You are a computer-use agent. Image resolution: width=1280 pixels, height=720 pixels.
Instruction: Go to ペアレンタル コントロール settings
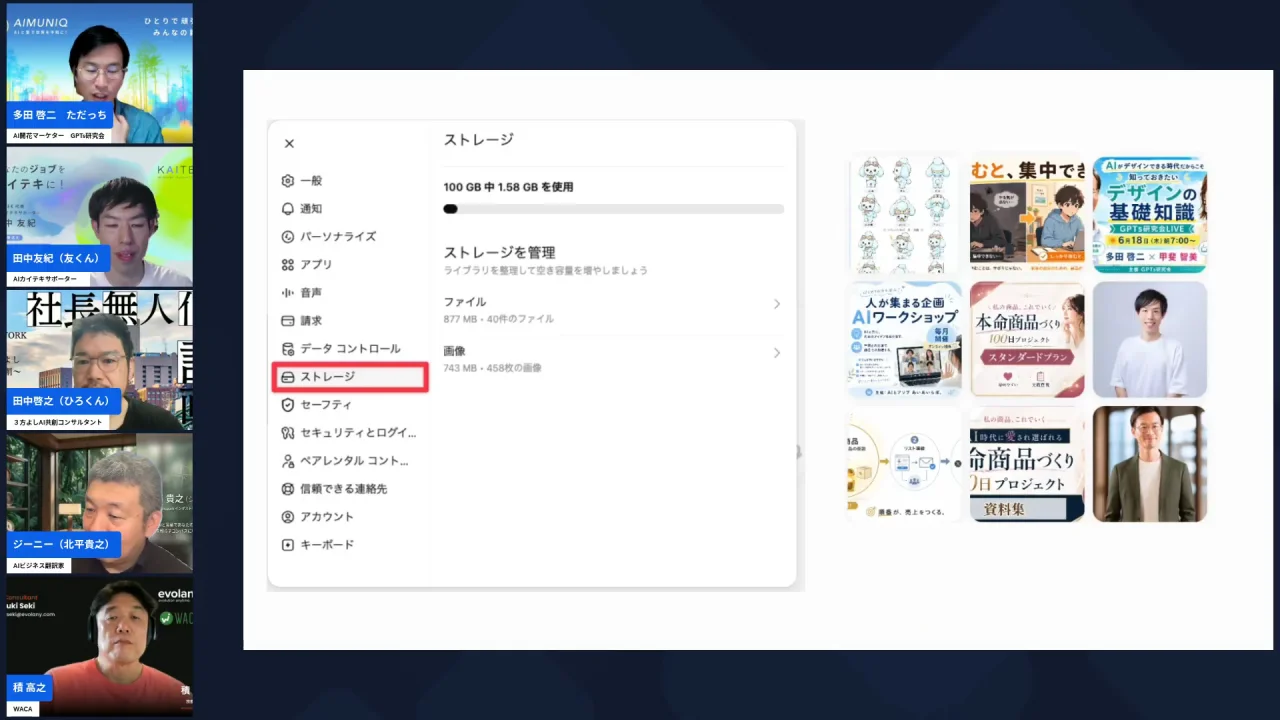[x=350, y=461]
